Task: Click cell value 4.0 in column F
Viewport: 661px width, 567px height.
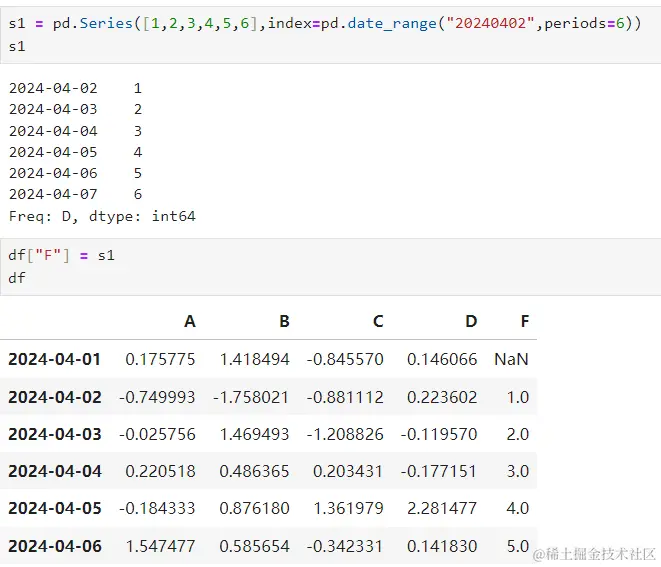Action: click(x=518, y=508)
